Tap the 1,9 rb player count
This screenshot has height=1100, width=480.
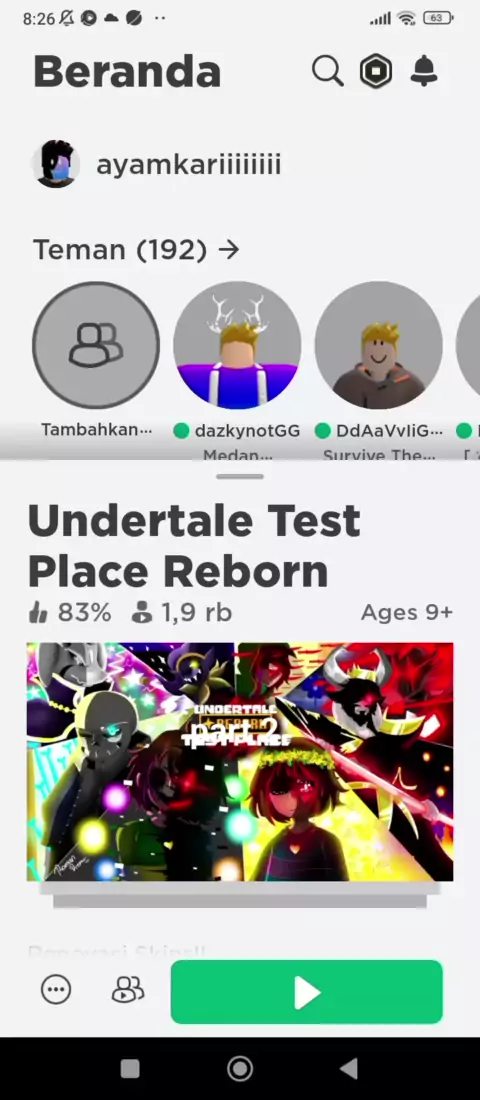(x=182, y=613)
